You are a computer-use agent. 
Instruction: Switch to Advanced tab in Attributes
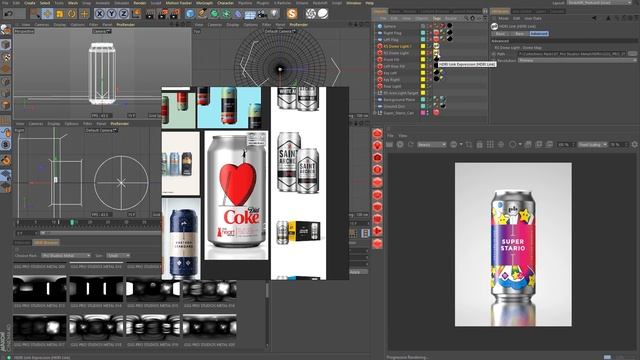point(539,33)
